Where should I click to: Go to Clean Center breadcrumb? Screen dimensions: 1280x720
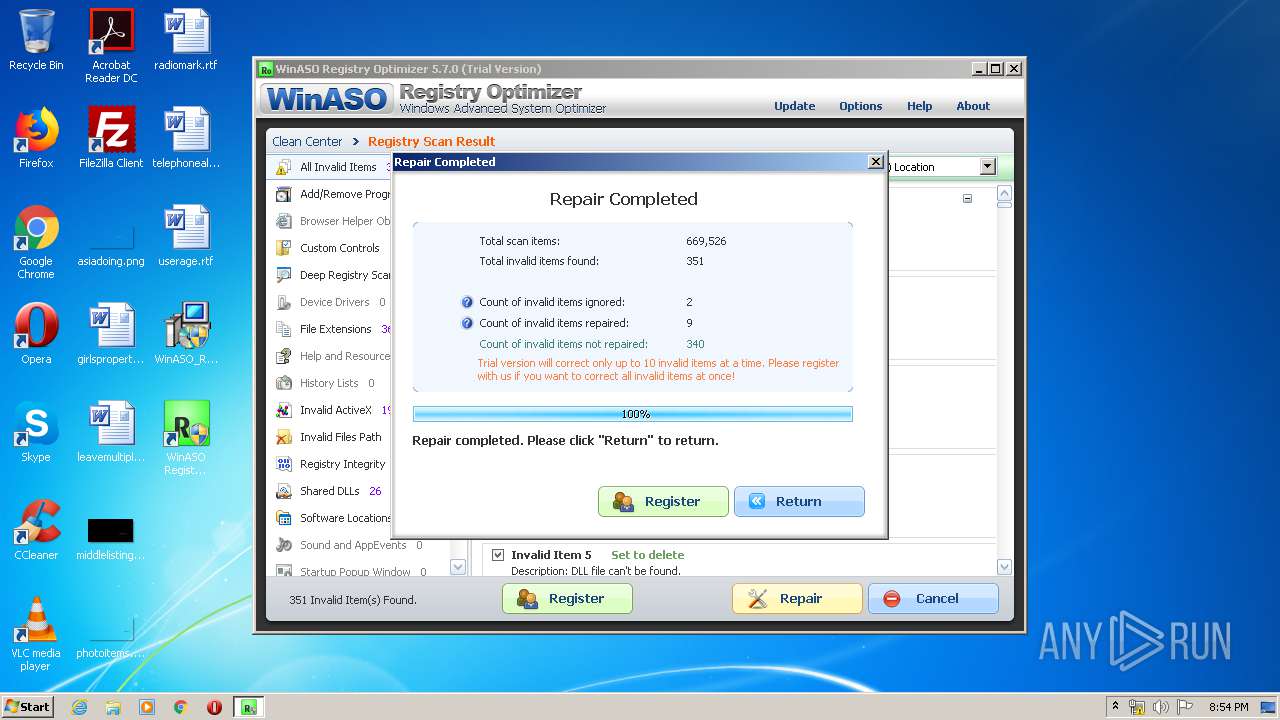[307, 141]
